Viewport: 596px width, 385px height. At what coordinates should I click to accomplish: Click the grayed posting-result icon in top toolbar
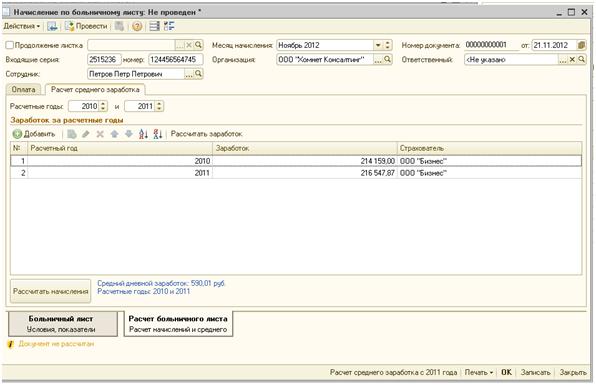120,26
